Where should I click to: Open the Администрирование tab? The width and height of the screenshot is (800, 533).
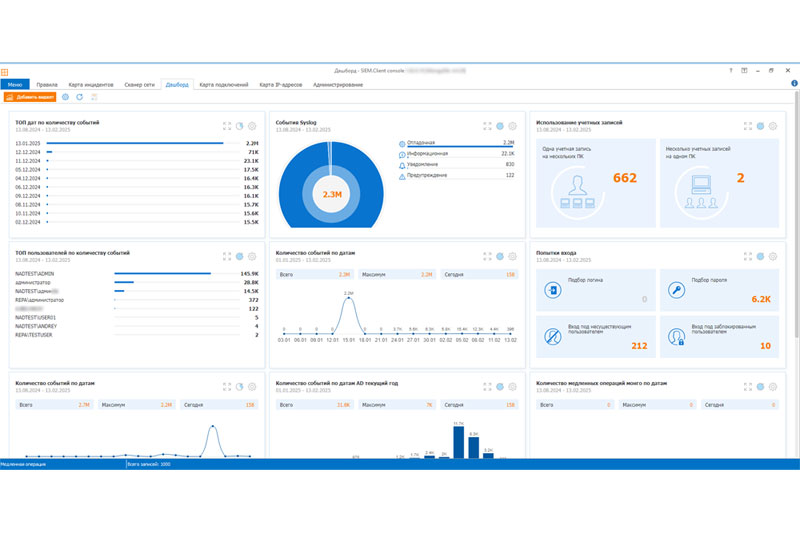(x=338, y=85)
